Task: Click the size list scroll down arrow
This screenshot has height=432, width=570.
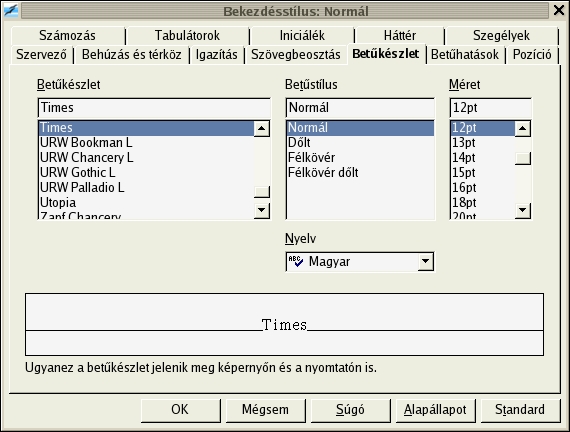Action: 523,210
